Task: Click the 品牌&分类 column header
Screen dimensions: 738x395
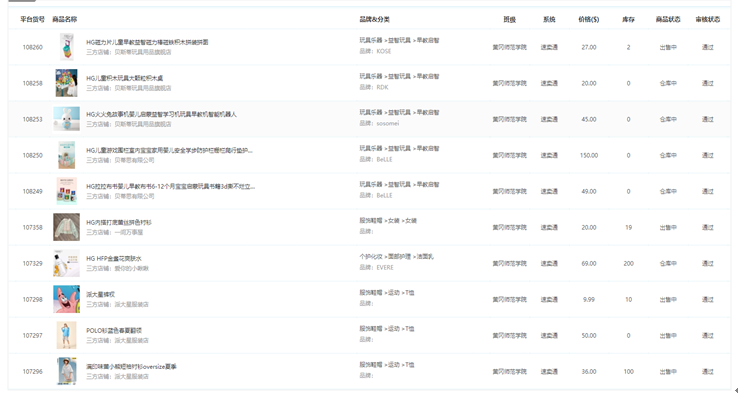Action: 375,19
